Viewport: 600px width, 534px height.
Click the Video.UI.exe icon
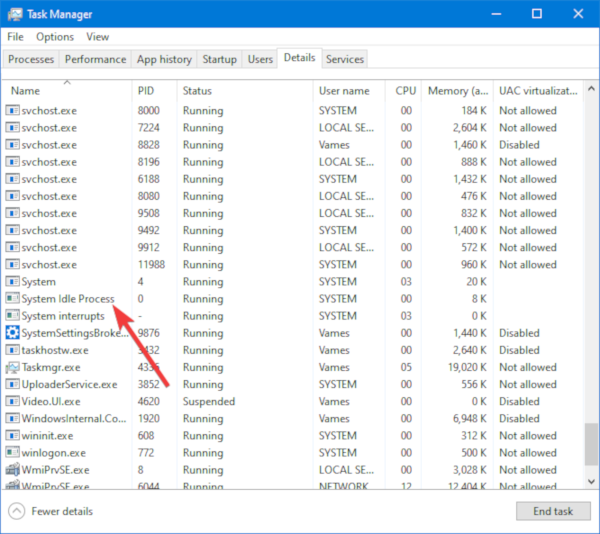pos(12,402)
